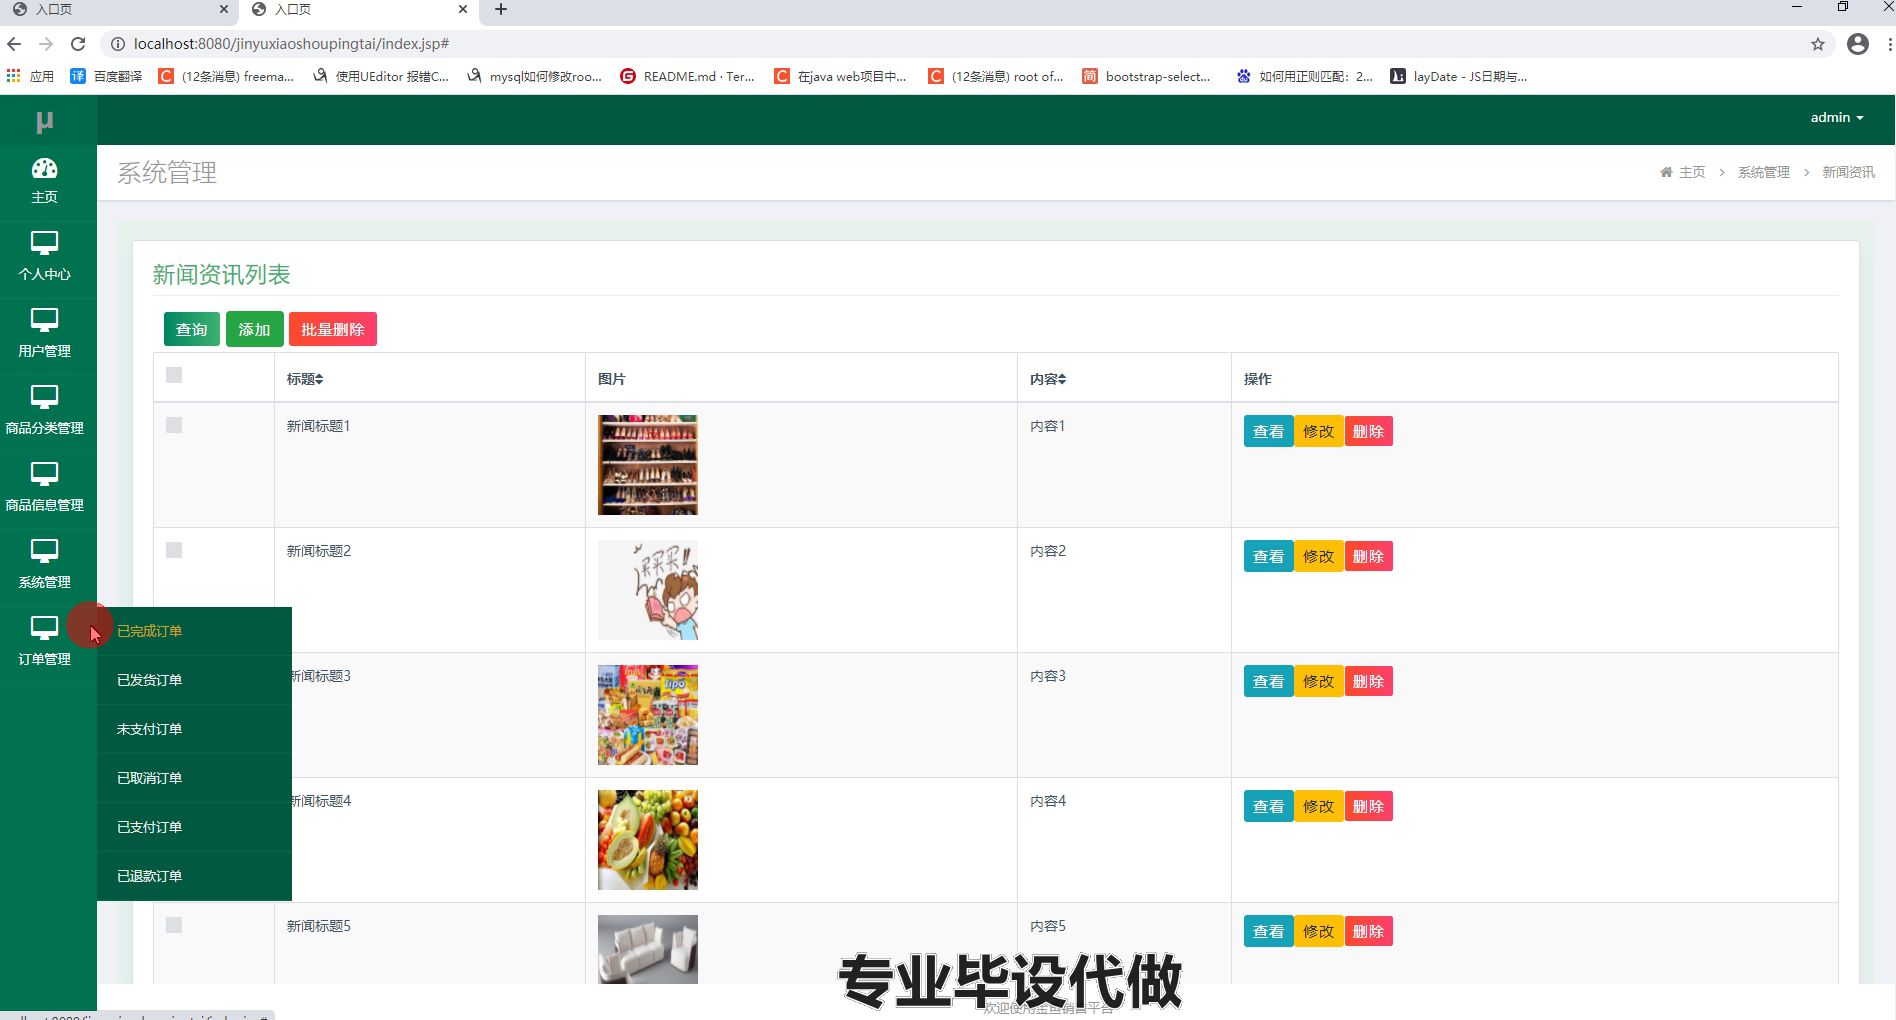
Task: Delete 新闻标题1 with 删除 button
Action: [1368, 431]
